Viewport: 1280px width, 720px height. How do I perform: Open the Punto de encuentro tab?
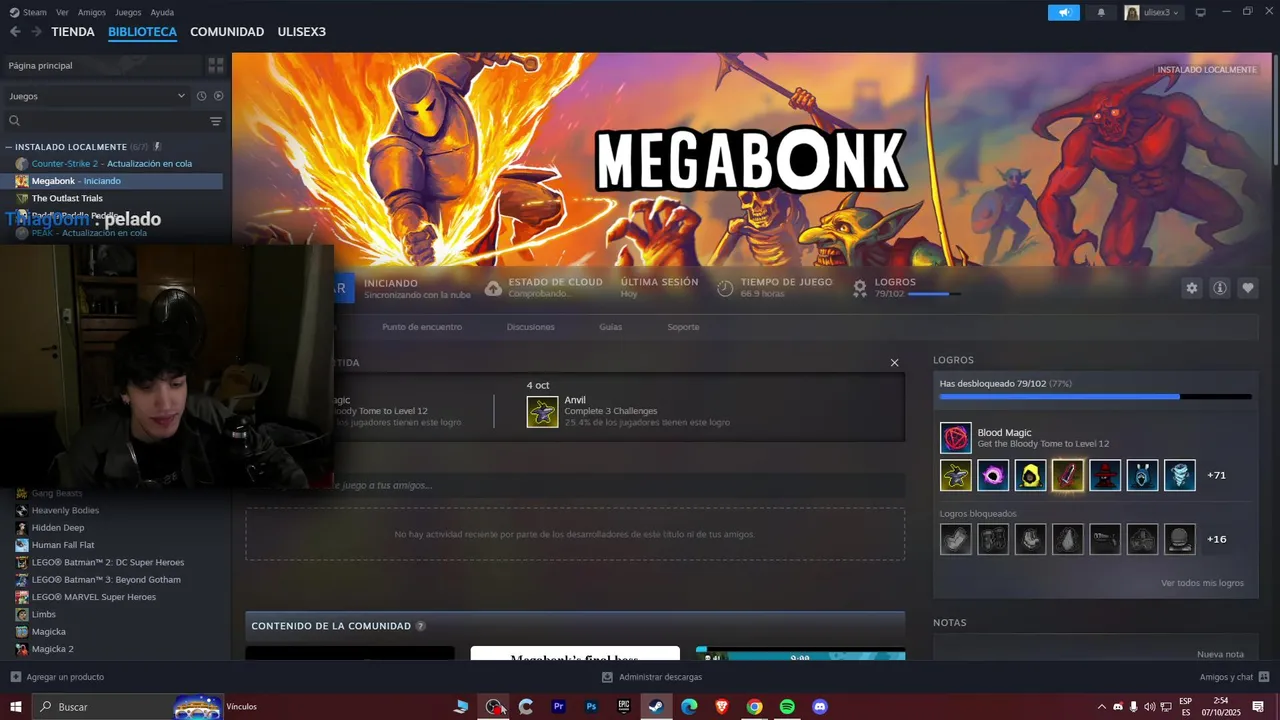pos(422,327)
